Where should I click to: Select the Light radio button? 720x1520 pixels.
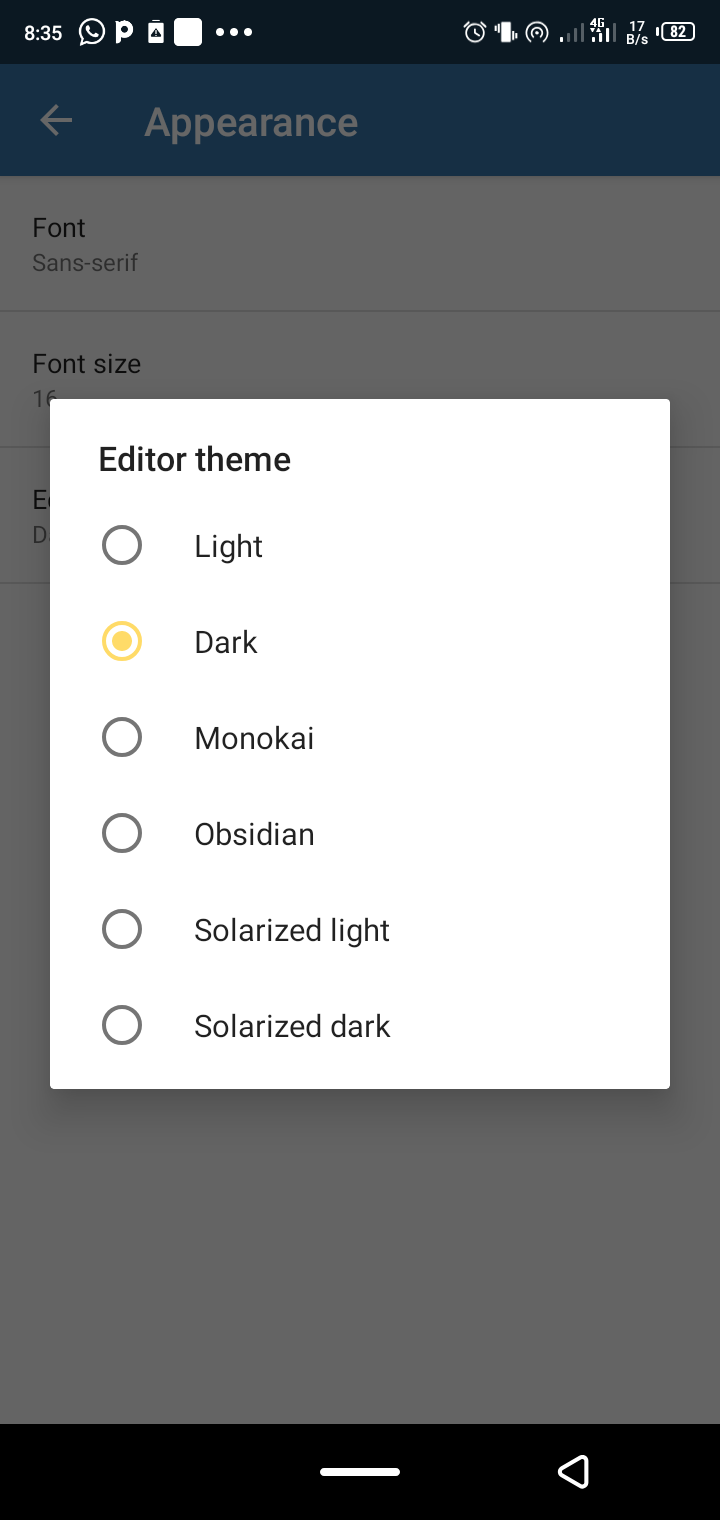(x=122, y=546)
